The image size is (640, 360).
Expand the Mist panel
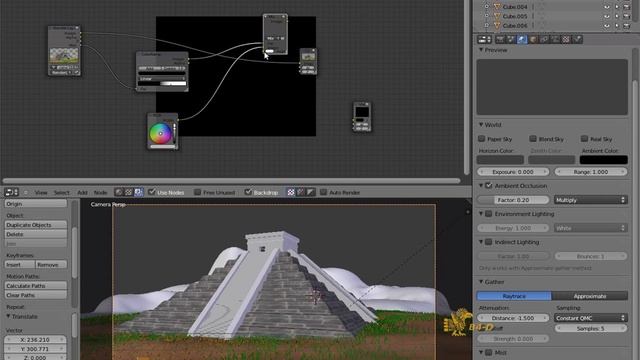[x=481, y=352]
